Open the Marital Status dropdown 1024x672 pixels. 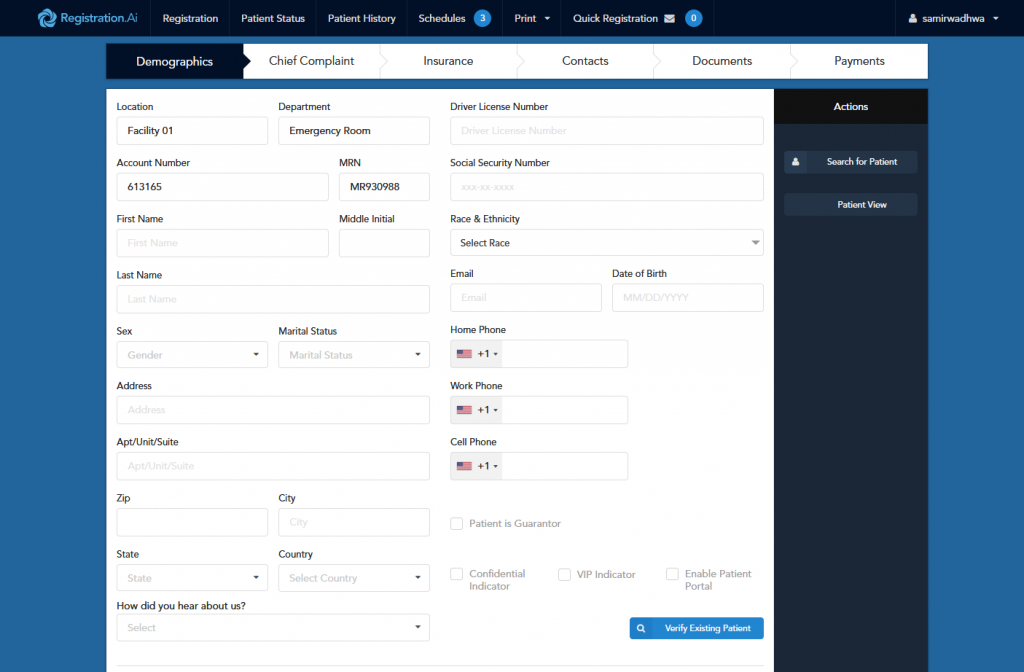pos(354,355)
